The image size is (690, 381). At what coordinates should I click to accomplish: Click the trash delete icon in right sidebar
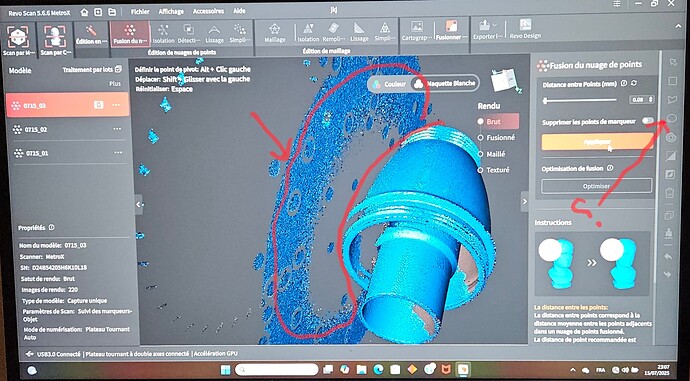point(670,193)
